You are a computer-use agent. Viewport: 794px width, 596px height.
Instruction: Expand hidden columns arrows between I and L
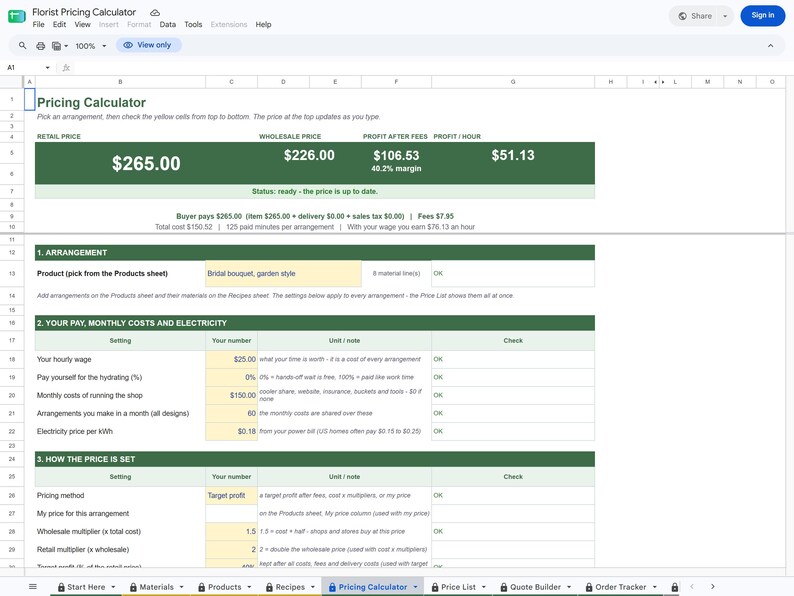659,82
